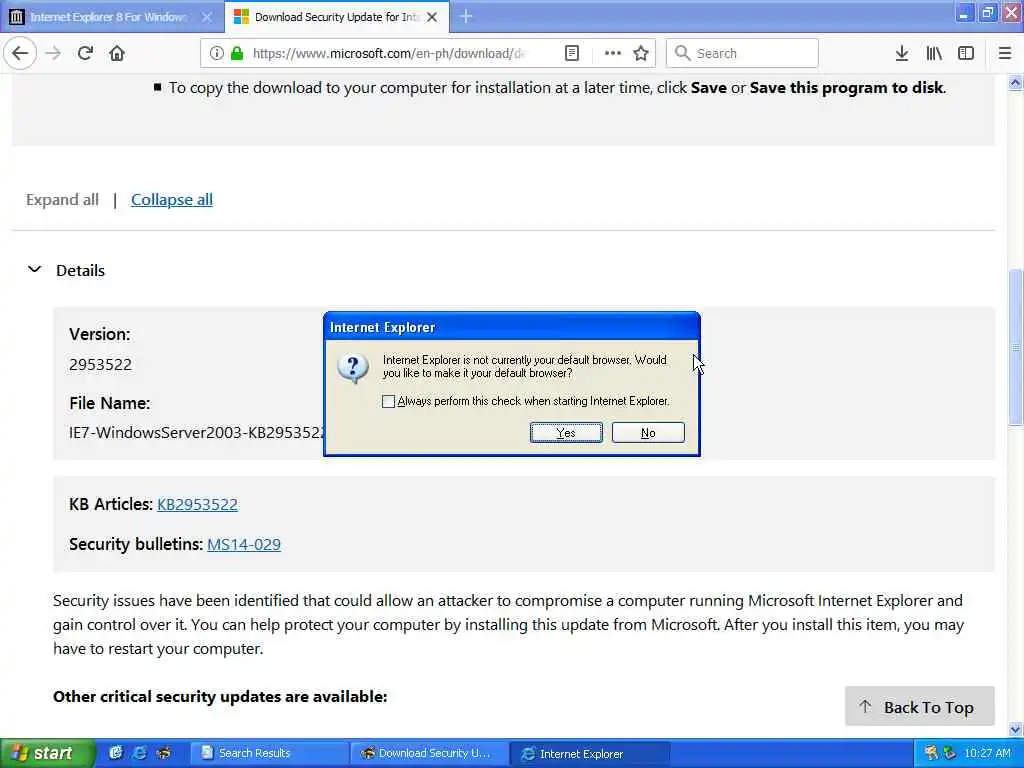Open the Firefox hamburger menu
The width and height of the screenshot is (1024, 768).
1005,53
